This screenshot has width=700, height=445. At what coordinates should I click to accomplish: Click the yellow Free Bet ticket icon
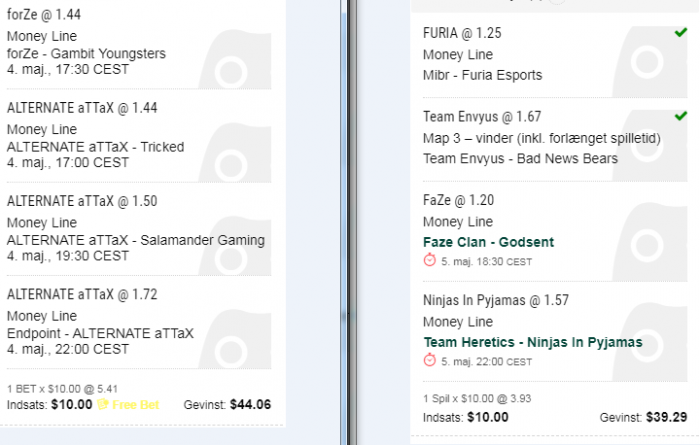tap(103, 404)
